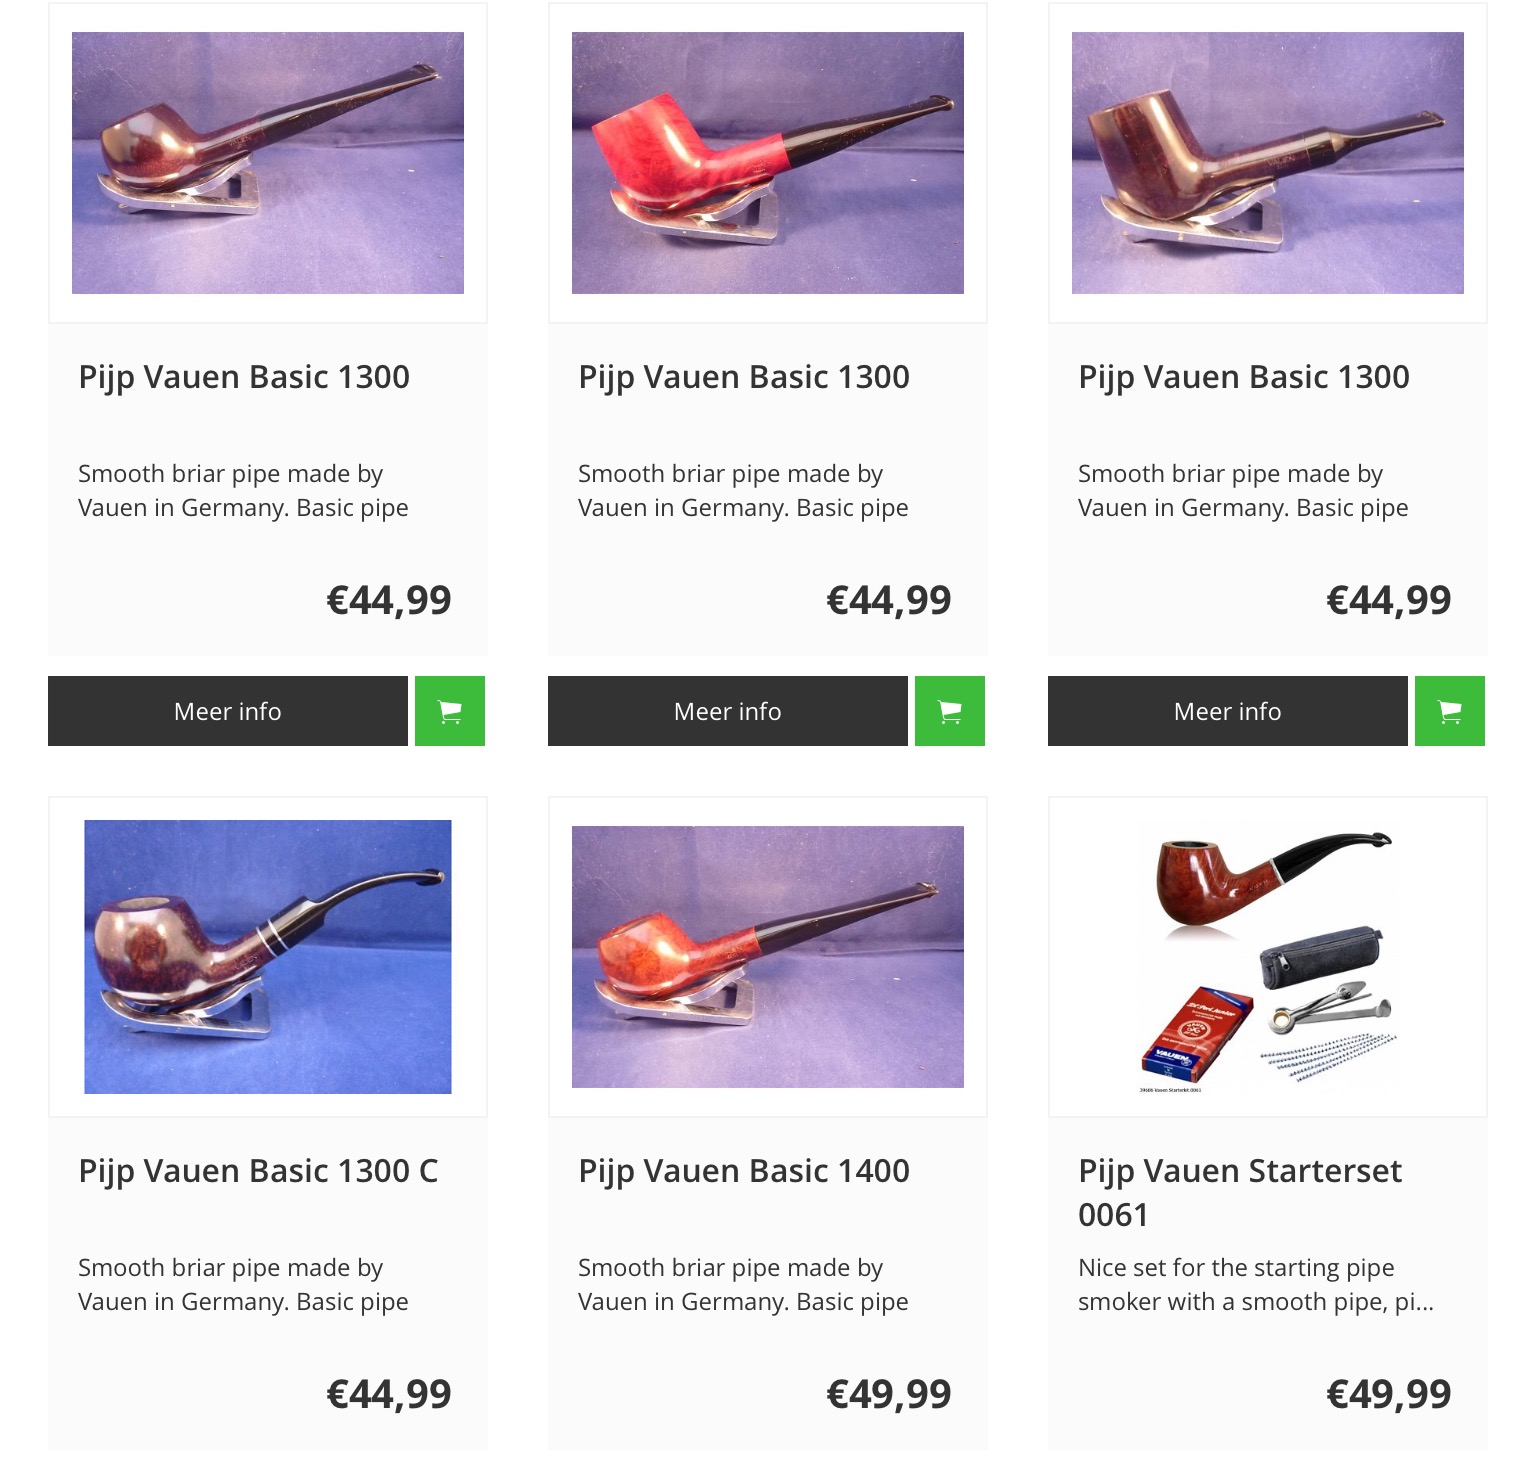
Task: View Vauen Basic 1300 C pipe photo
Action: [268, 957]
